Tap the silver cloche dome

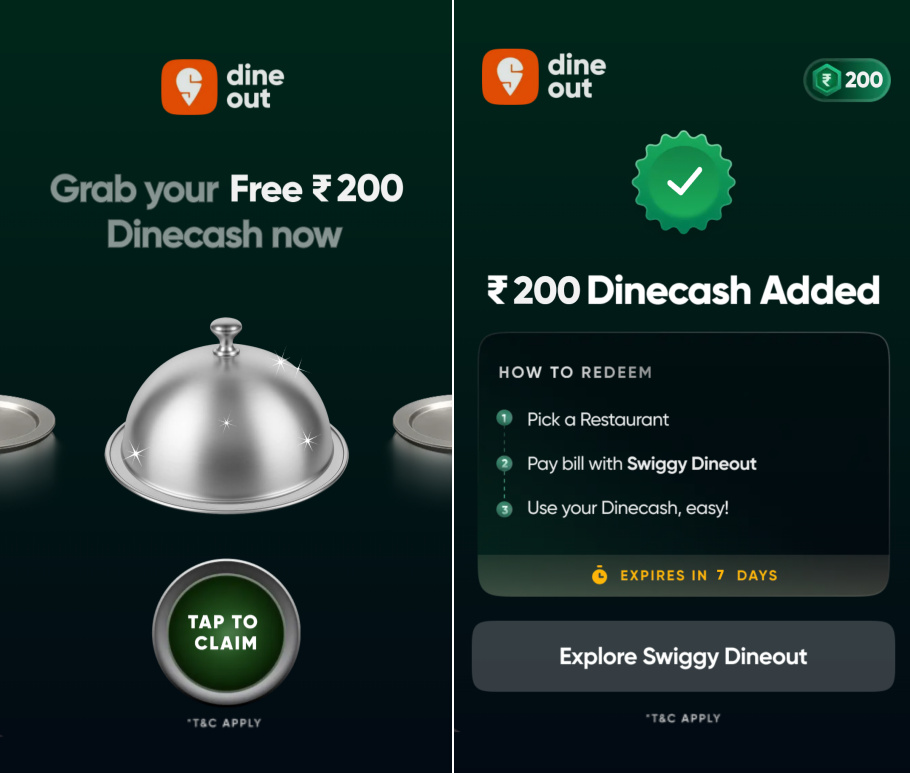(227, 417)
